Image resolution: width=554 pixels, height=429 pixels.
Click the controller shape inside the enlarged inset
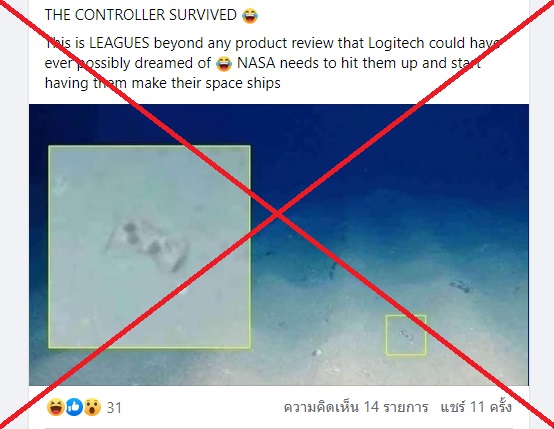coord(147,245)
